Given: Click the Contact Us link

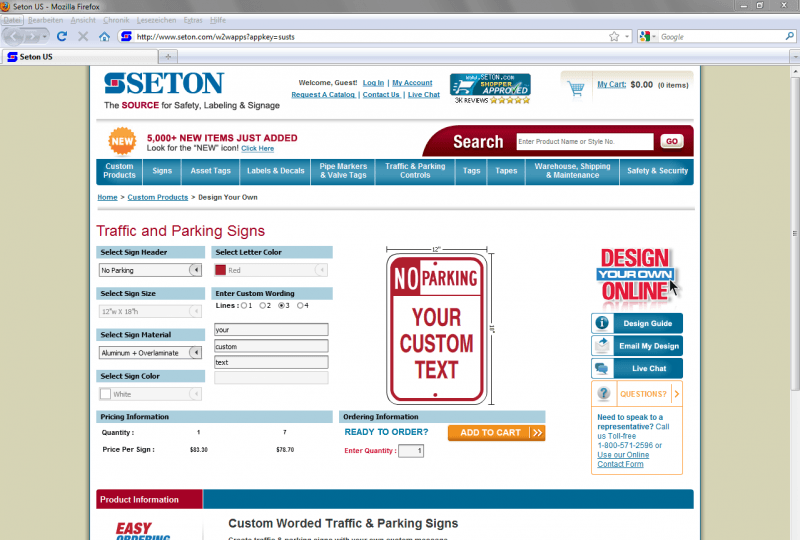Looking at the screenshot, I should click(x=381, y=95).
